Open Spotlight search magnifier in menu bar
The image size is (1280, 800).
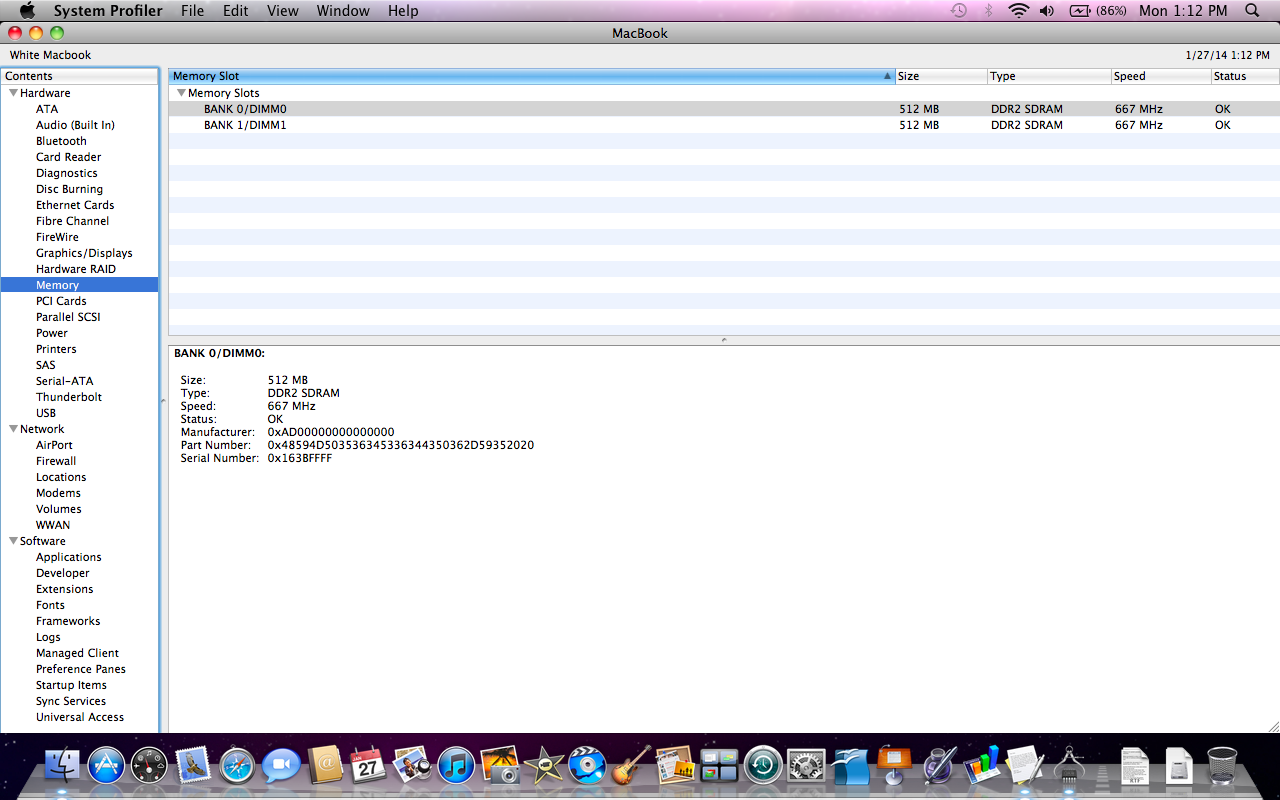1252,11
